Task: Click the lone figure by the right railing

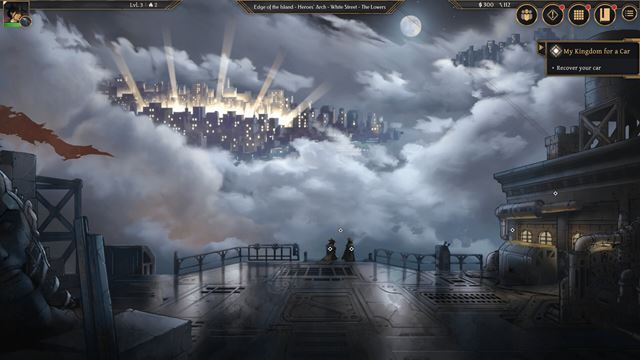Action: (x=444, y=256)
